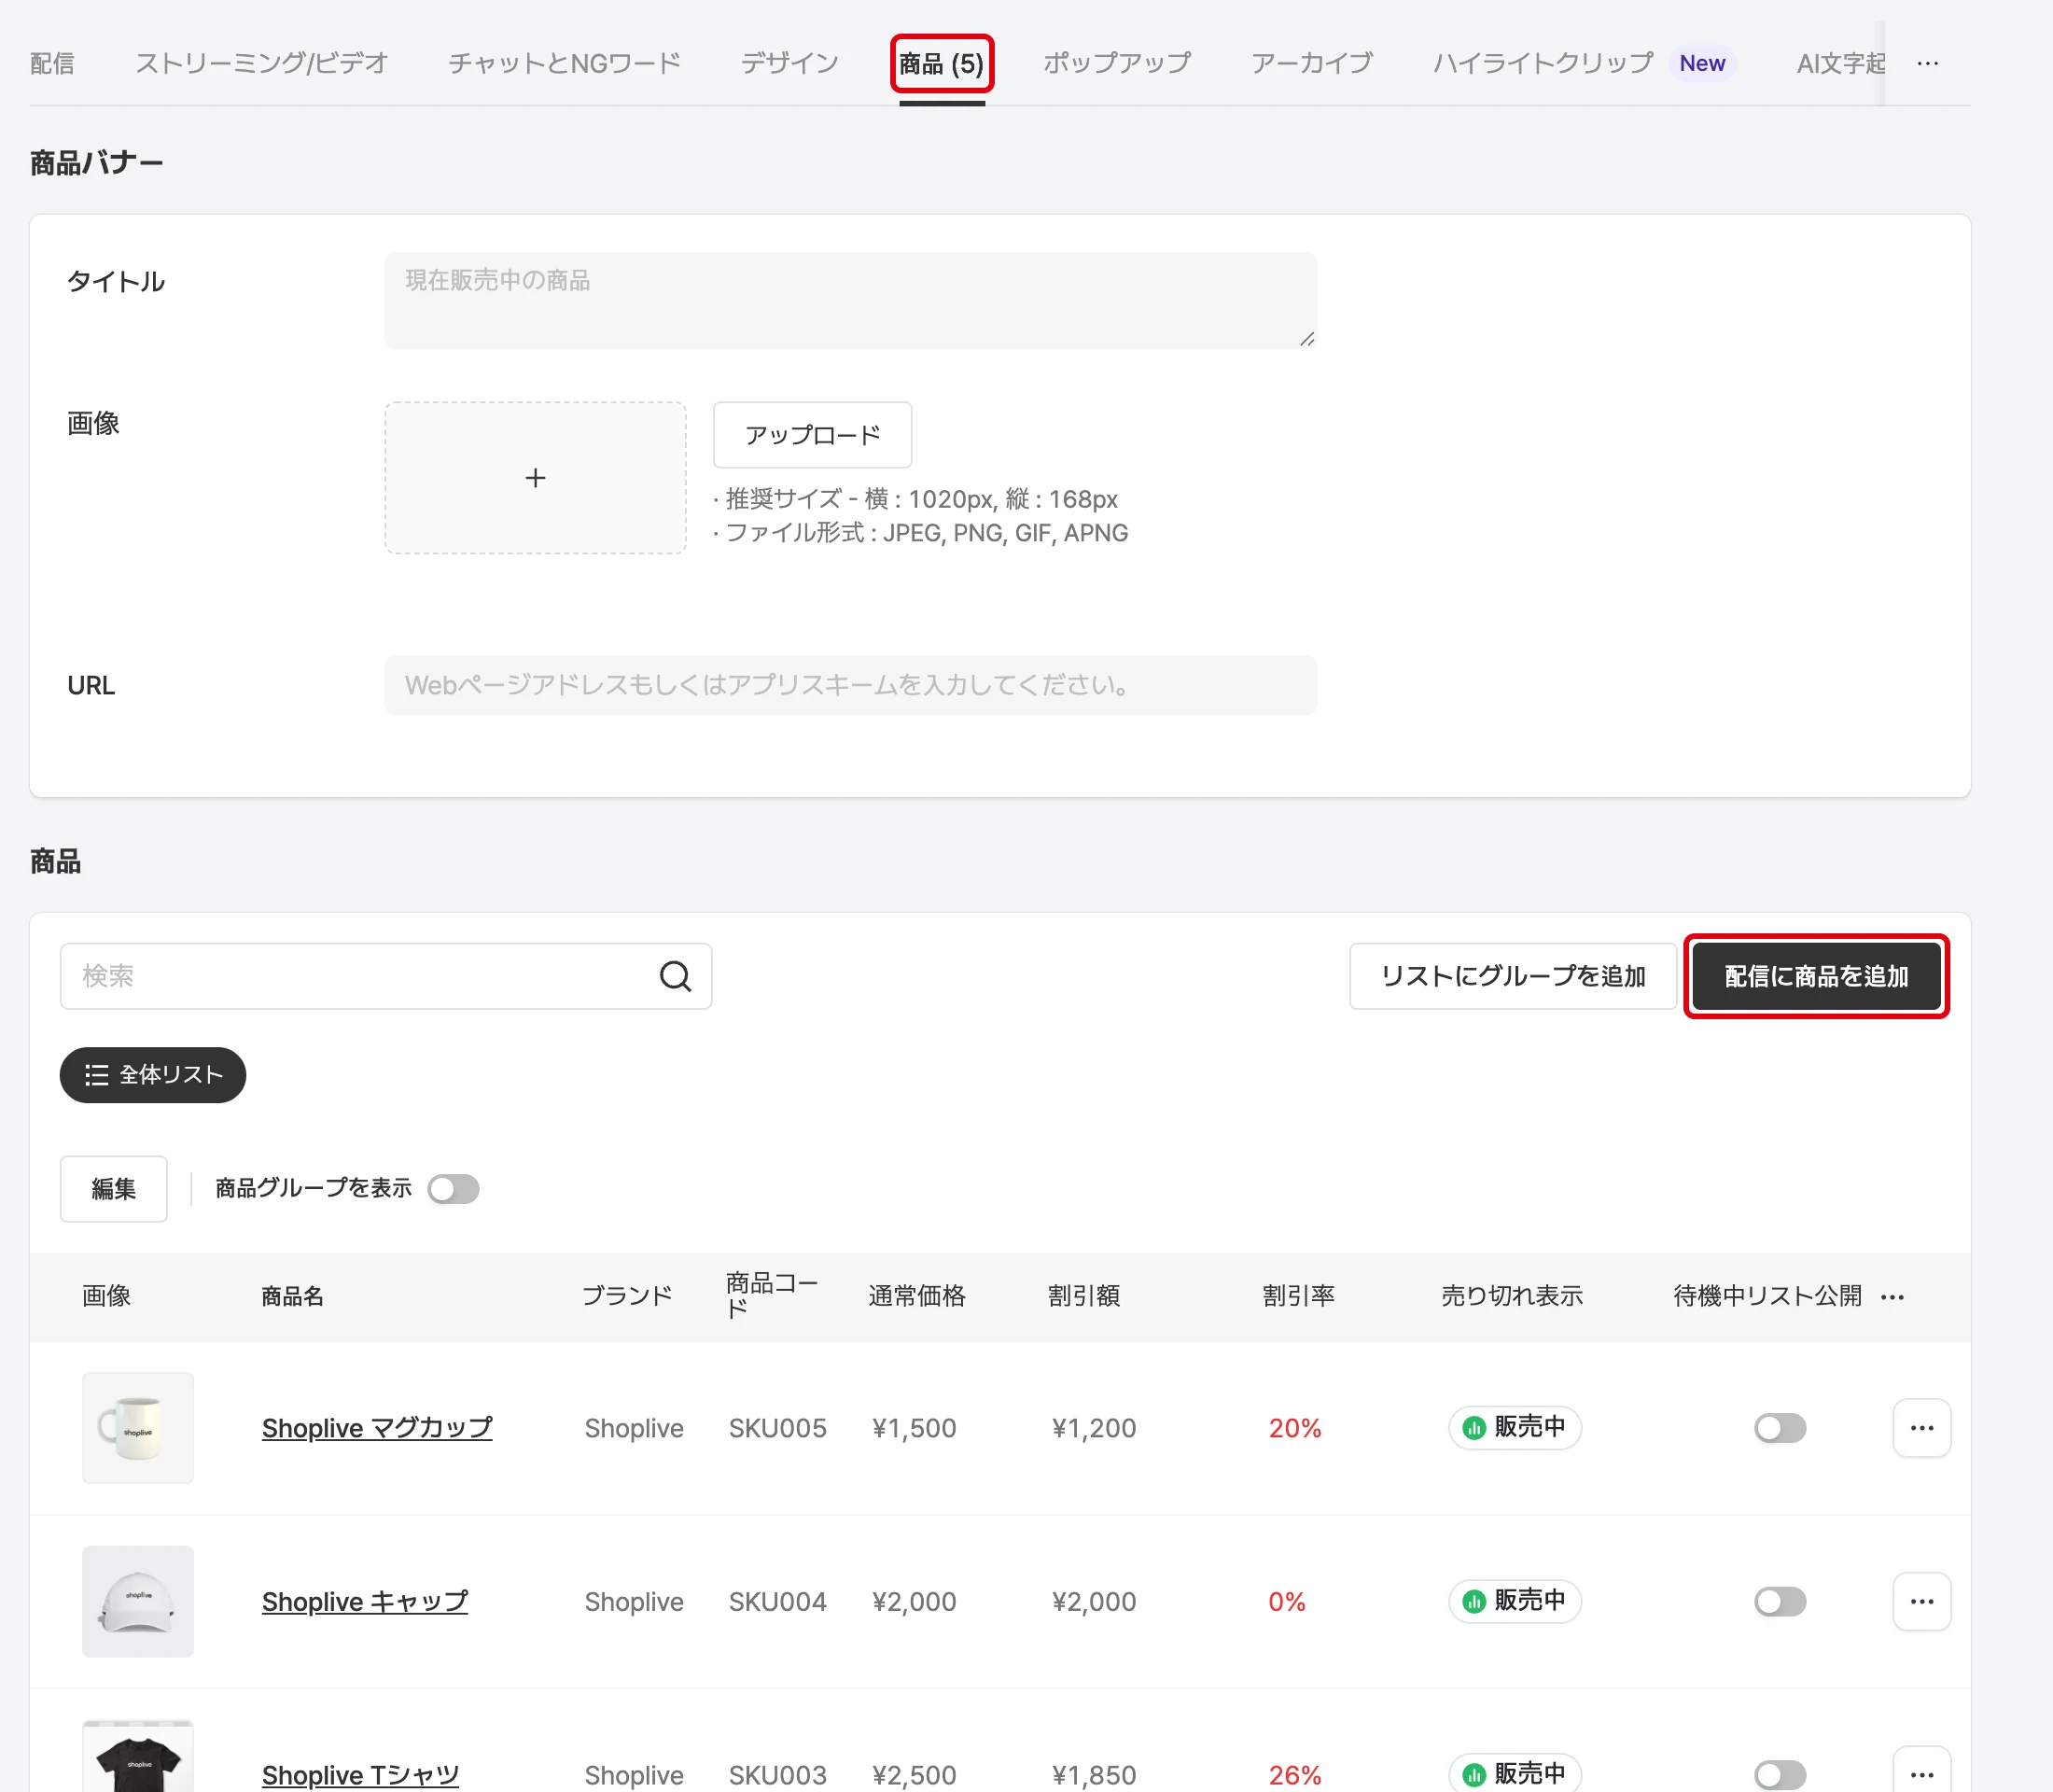Screen dimensions: 2053x1792
Task: Click the plus icon in image dropzone
Action: pyautogui.click(x=535, y=478)
